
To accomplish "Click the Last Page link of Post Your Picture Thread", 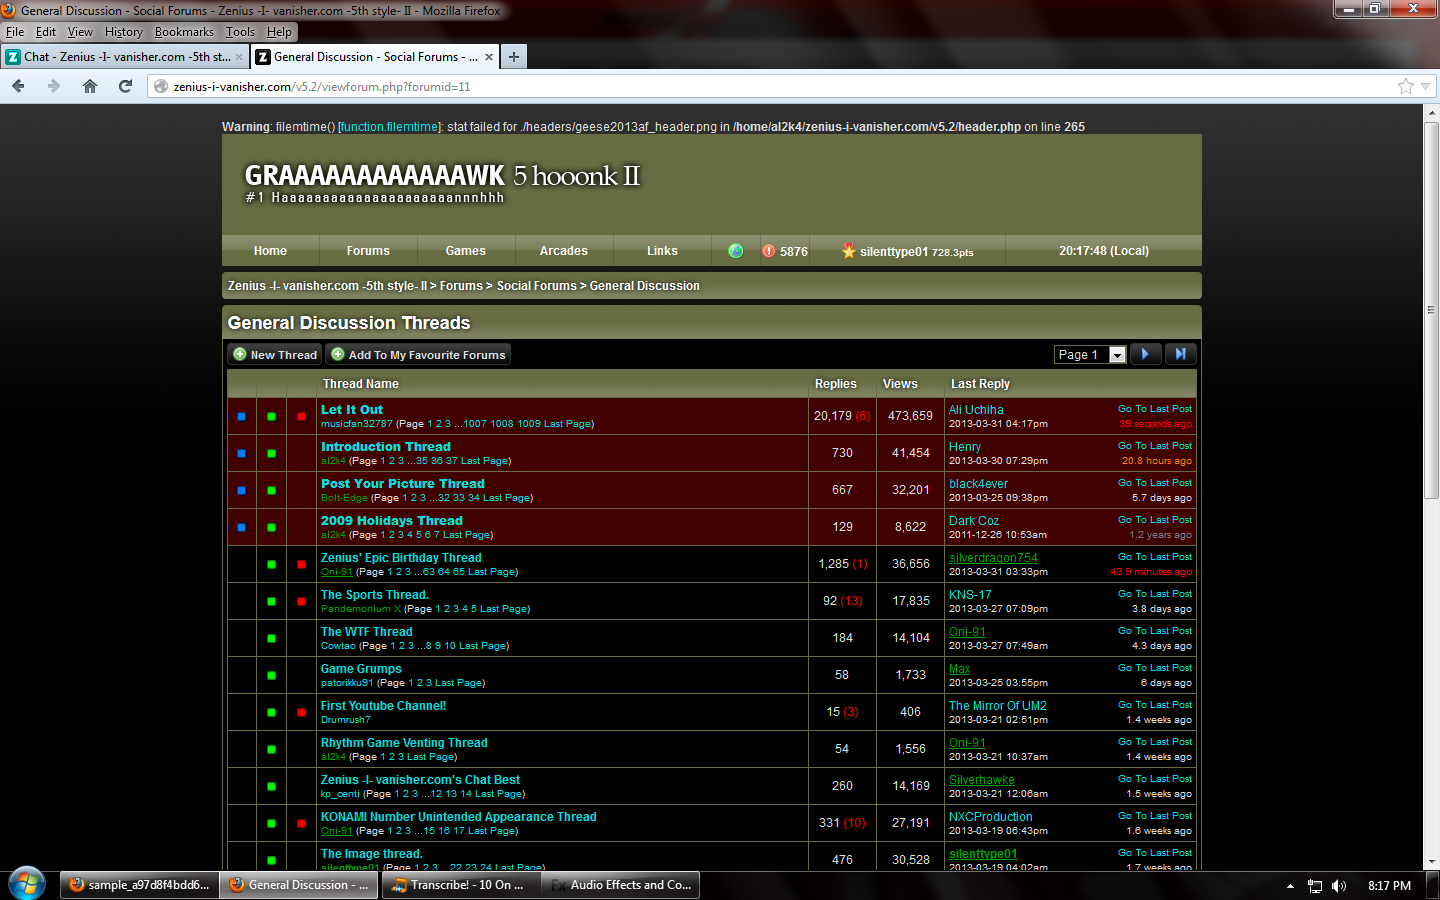I will (x=506, y=498).
